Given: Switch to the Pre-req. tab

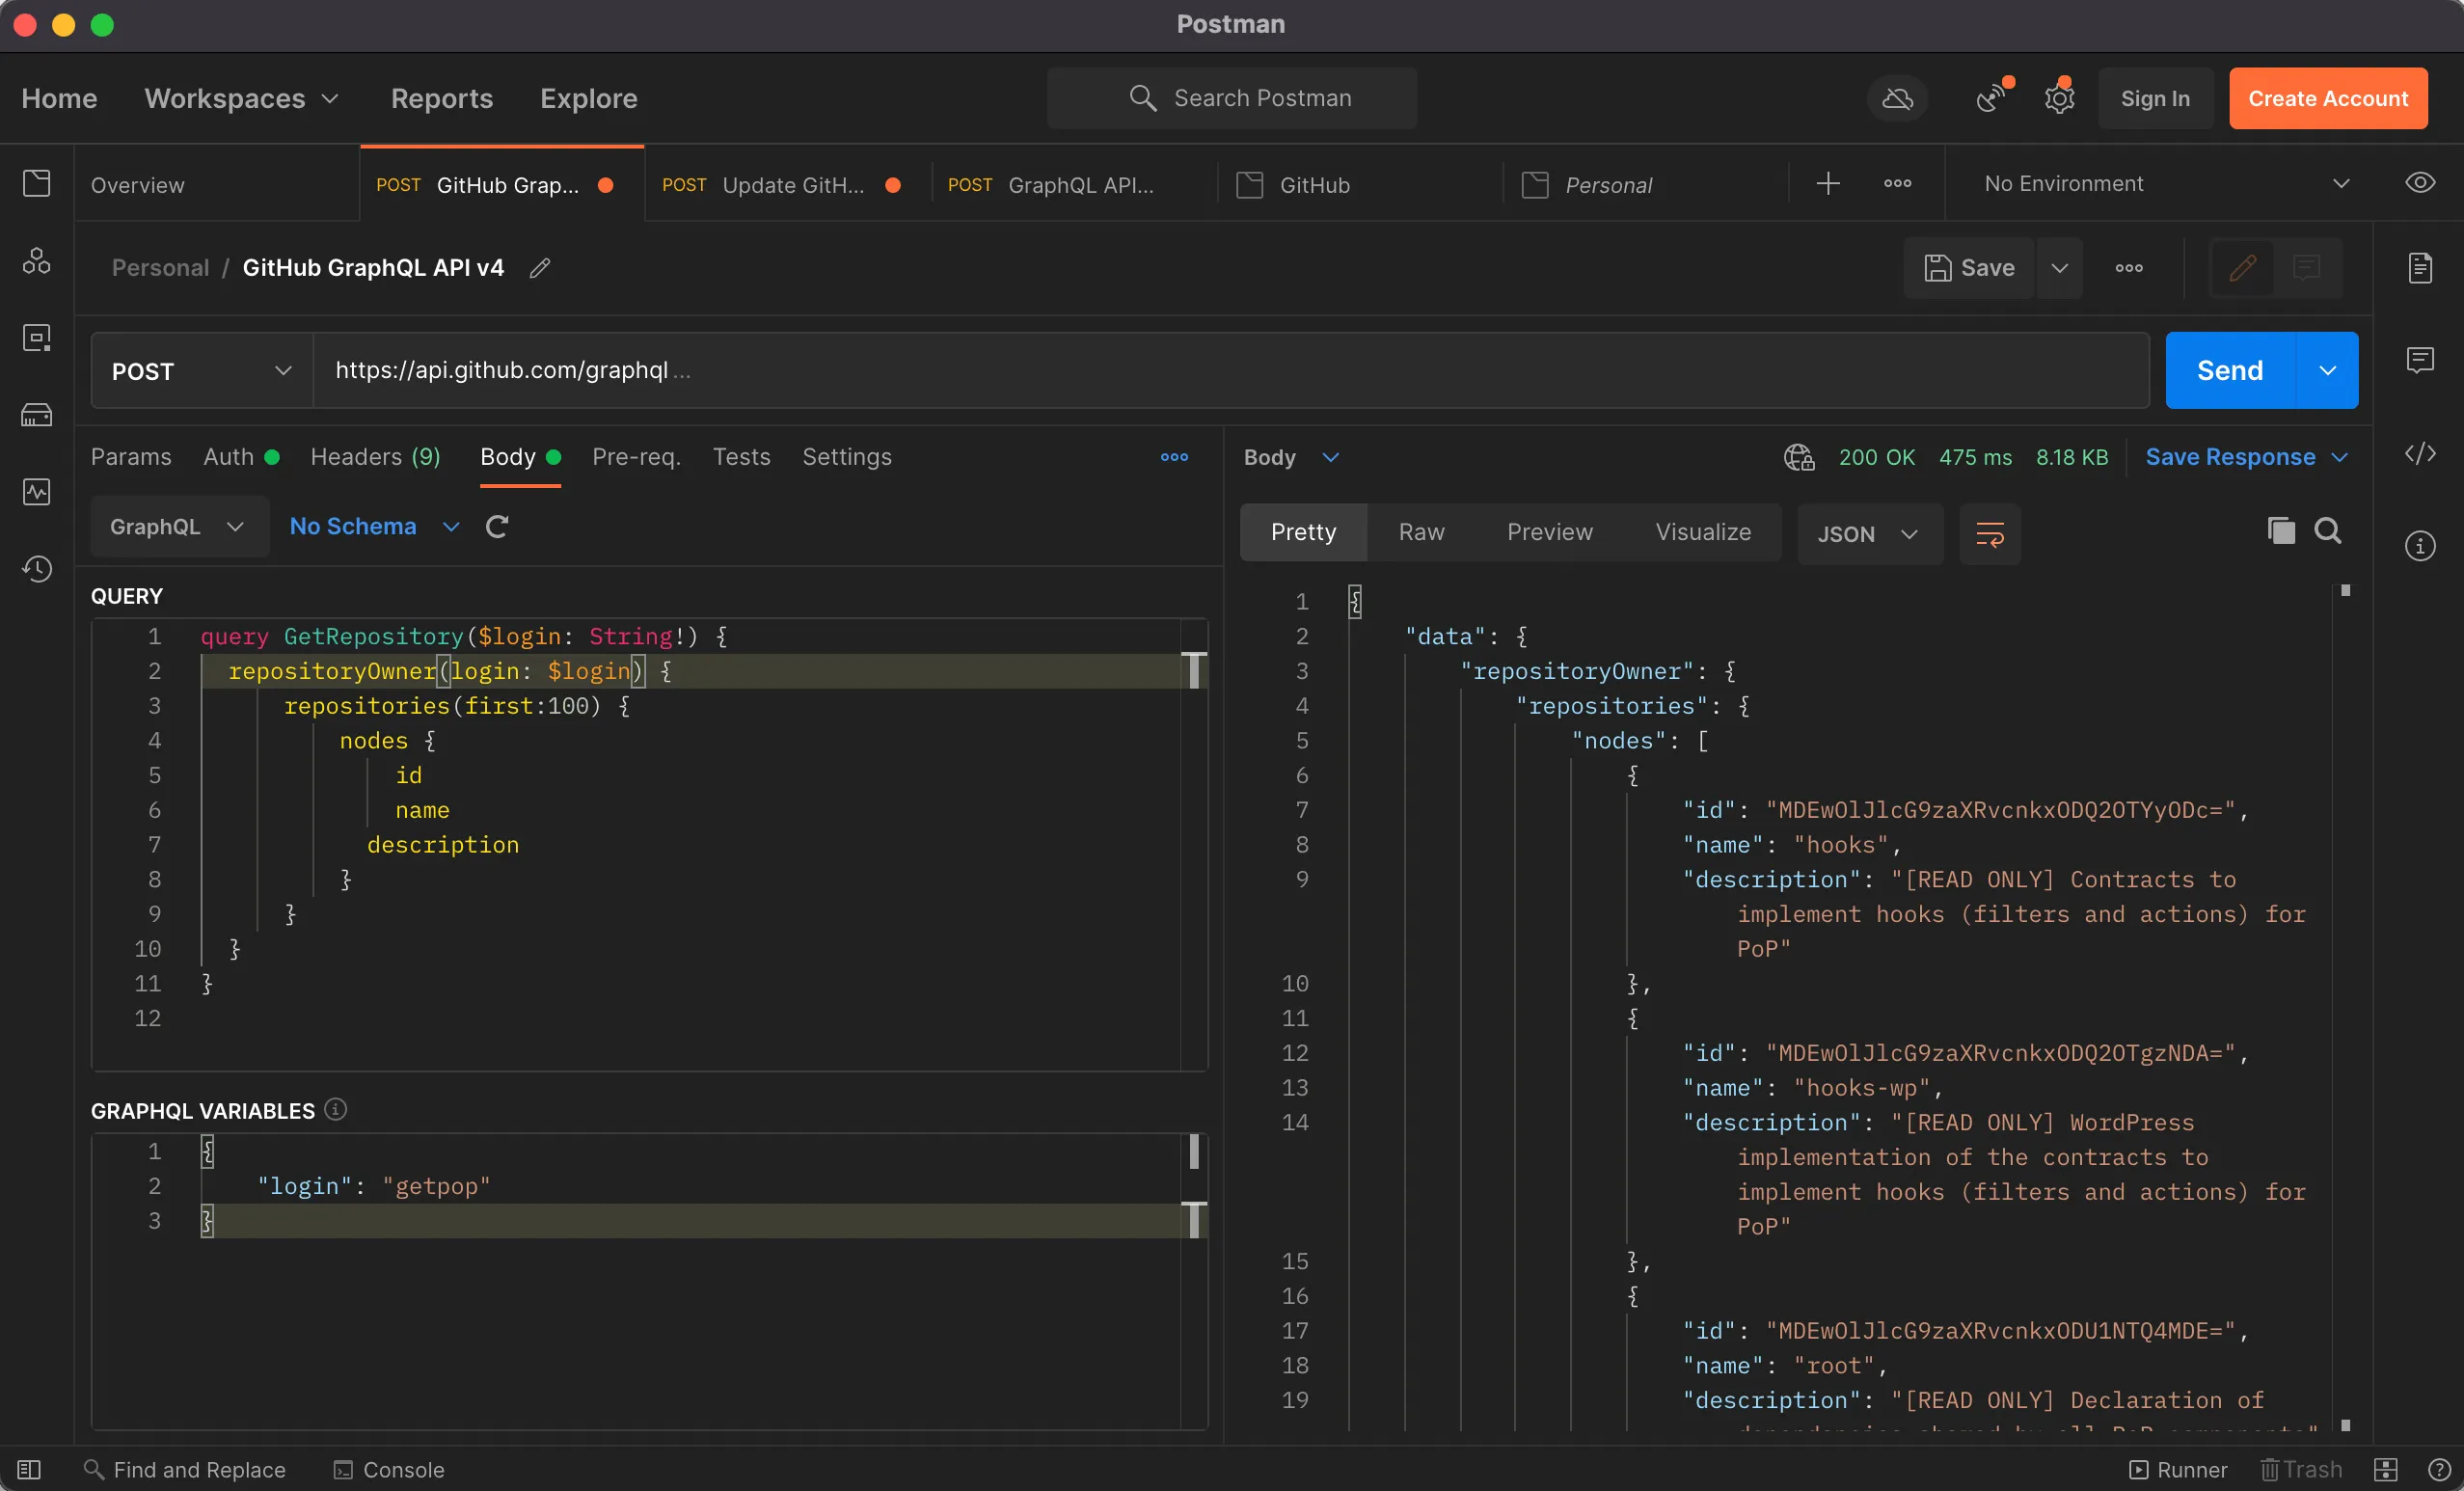Looking at the screenshot, I should pos(637,458).
